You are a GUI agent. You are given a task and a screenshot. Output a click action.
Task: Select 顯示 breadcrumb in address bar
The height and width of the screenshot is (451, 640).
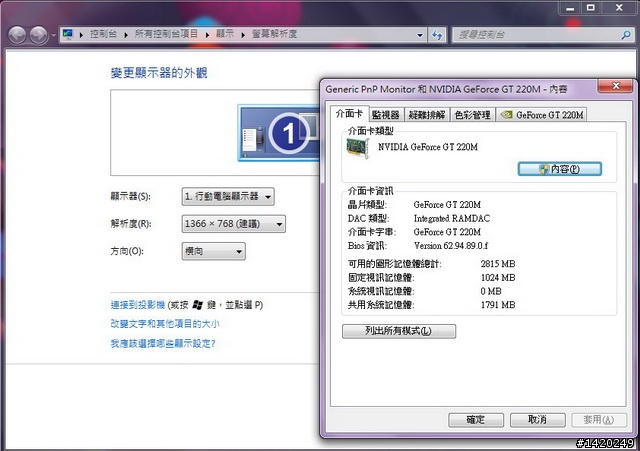pos(225,34)
